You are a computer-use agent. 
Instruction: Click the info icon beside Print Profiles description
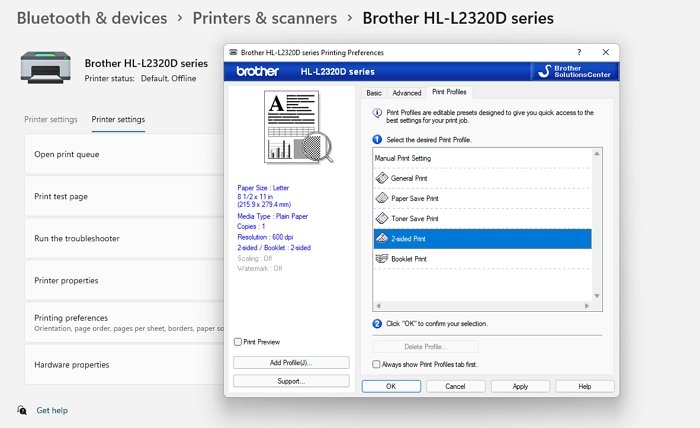coord(377,113)
